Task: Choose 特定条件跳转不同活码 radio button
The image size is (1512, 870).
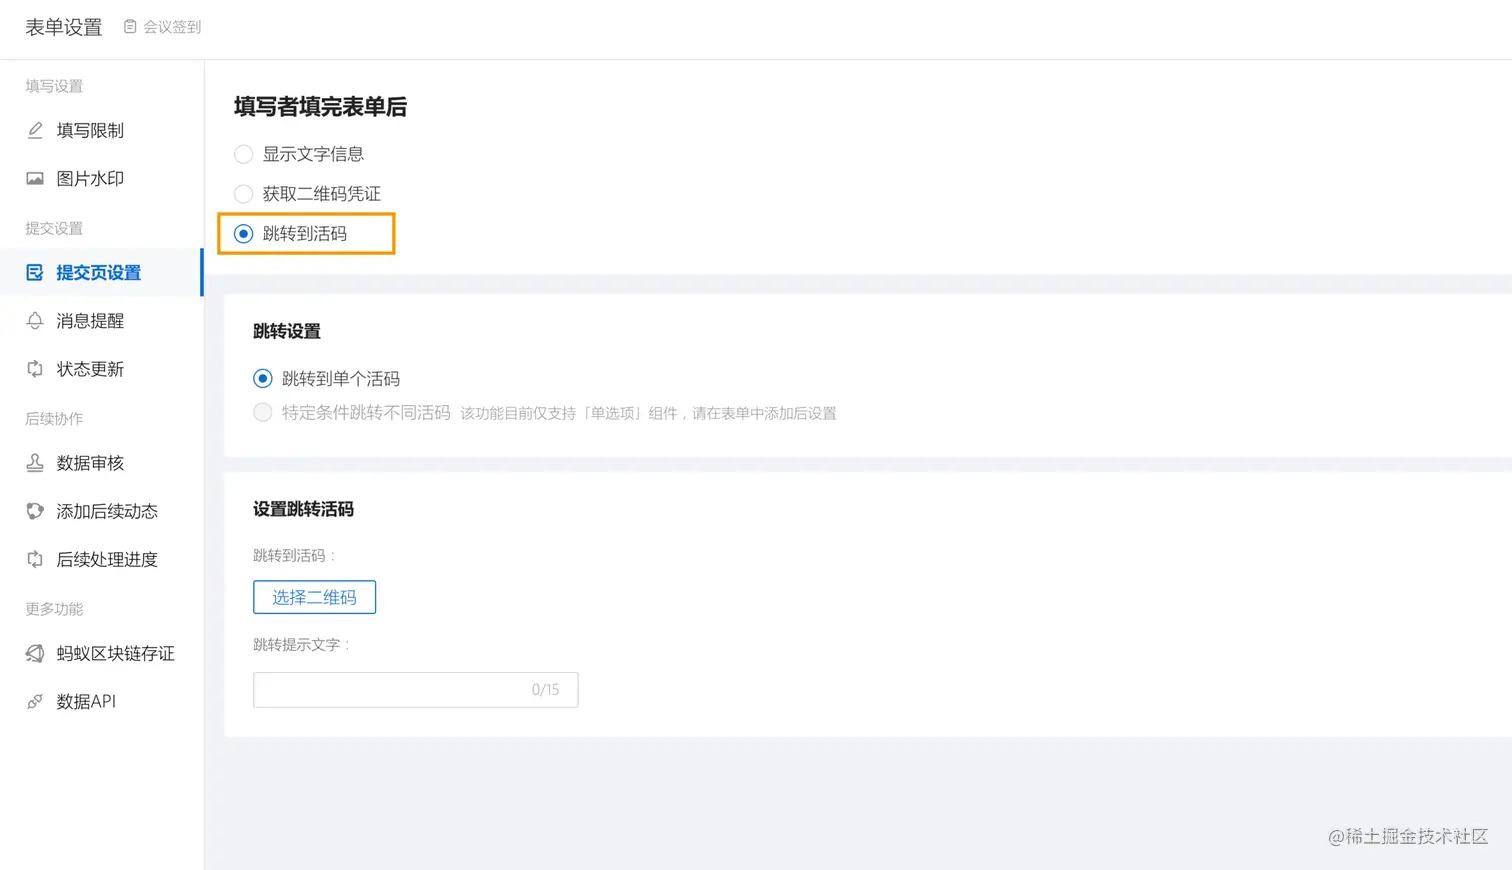Action: 262,412
